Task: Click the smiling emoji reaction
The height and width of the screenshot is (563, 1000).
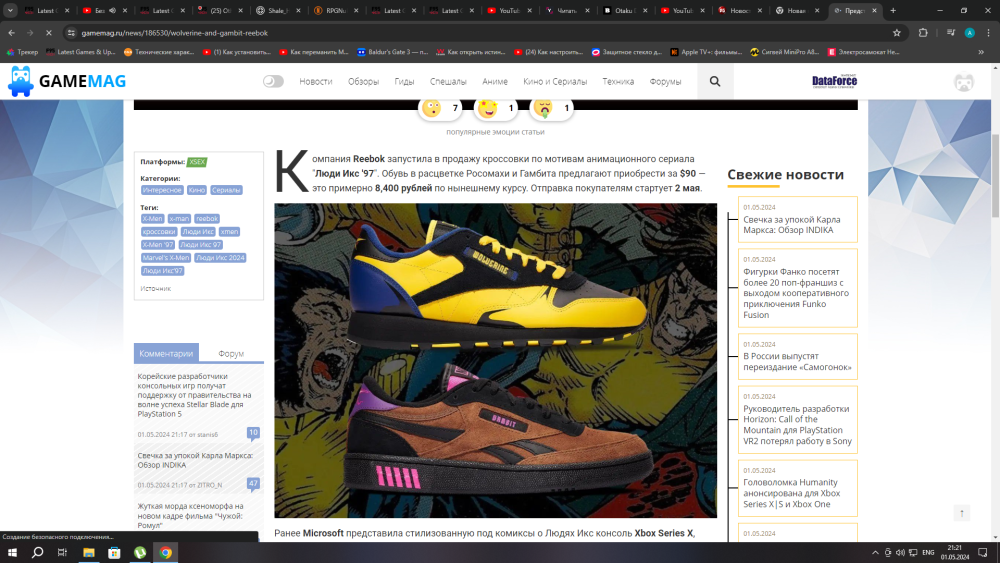Action: tap(487, 108)
